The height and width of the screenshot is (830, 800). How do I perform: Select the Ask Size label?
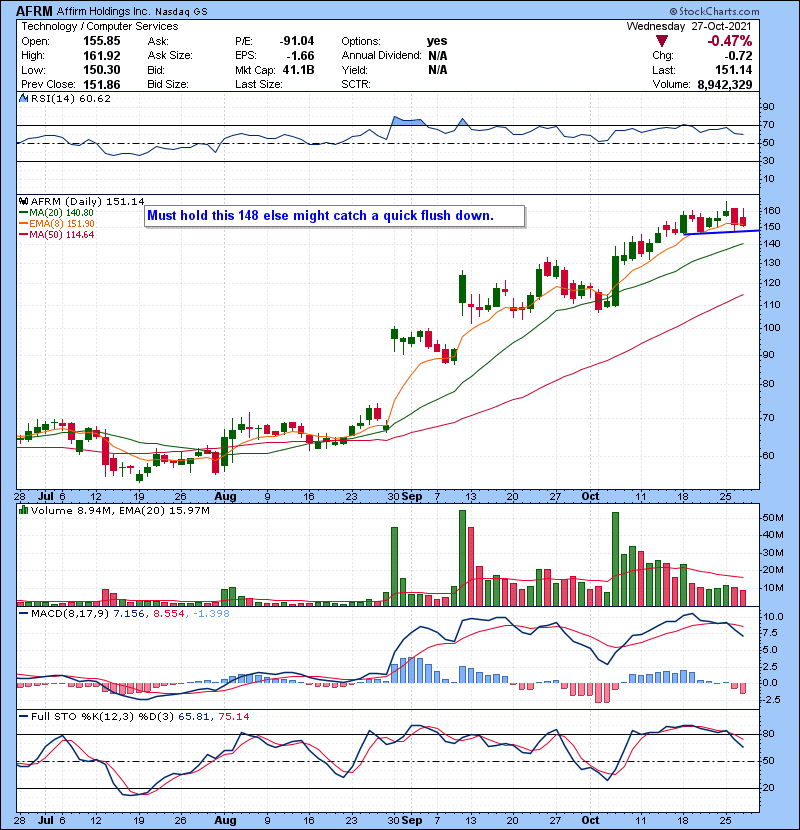(170, 56)
